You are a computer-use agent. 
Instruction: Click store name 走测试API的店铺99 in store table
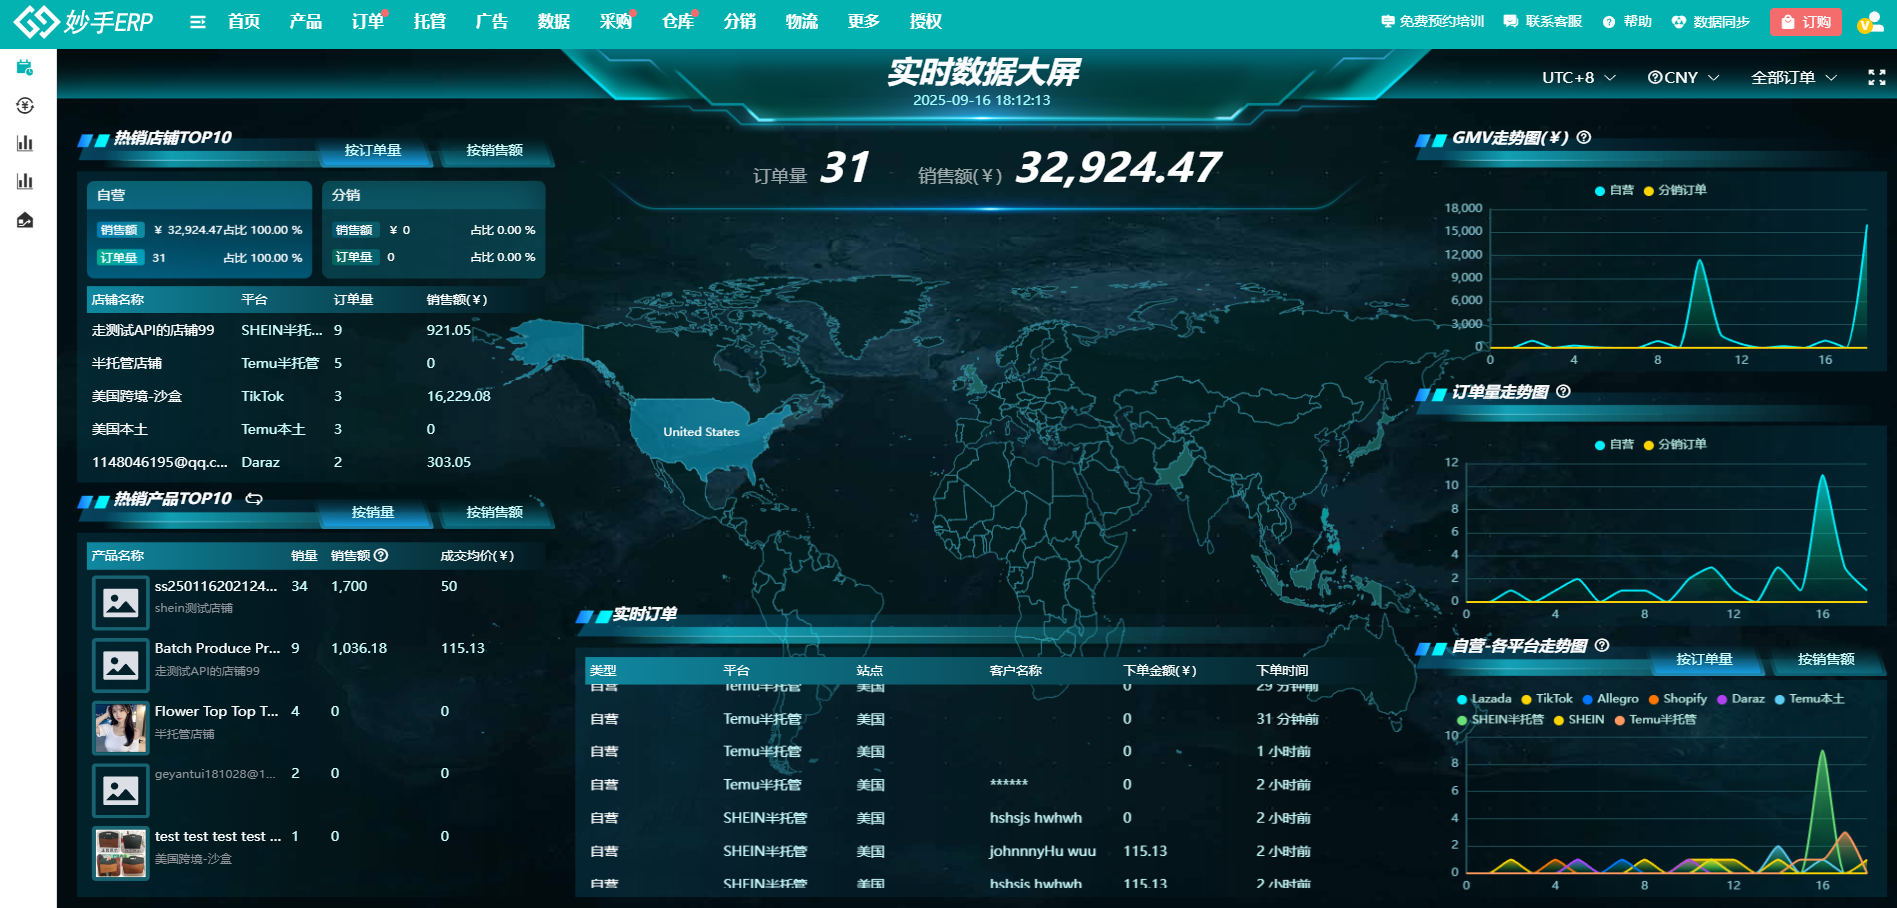click(153, 331)
